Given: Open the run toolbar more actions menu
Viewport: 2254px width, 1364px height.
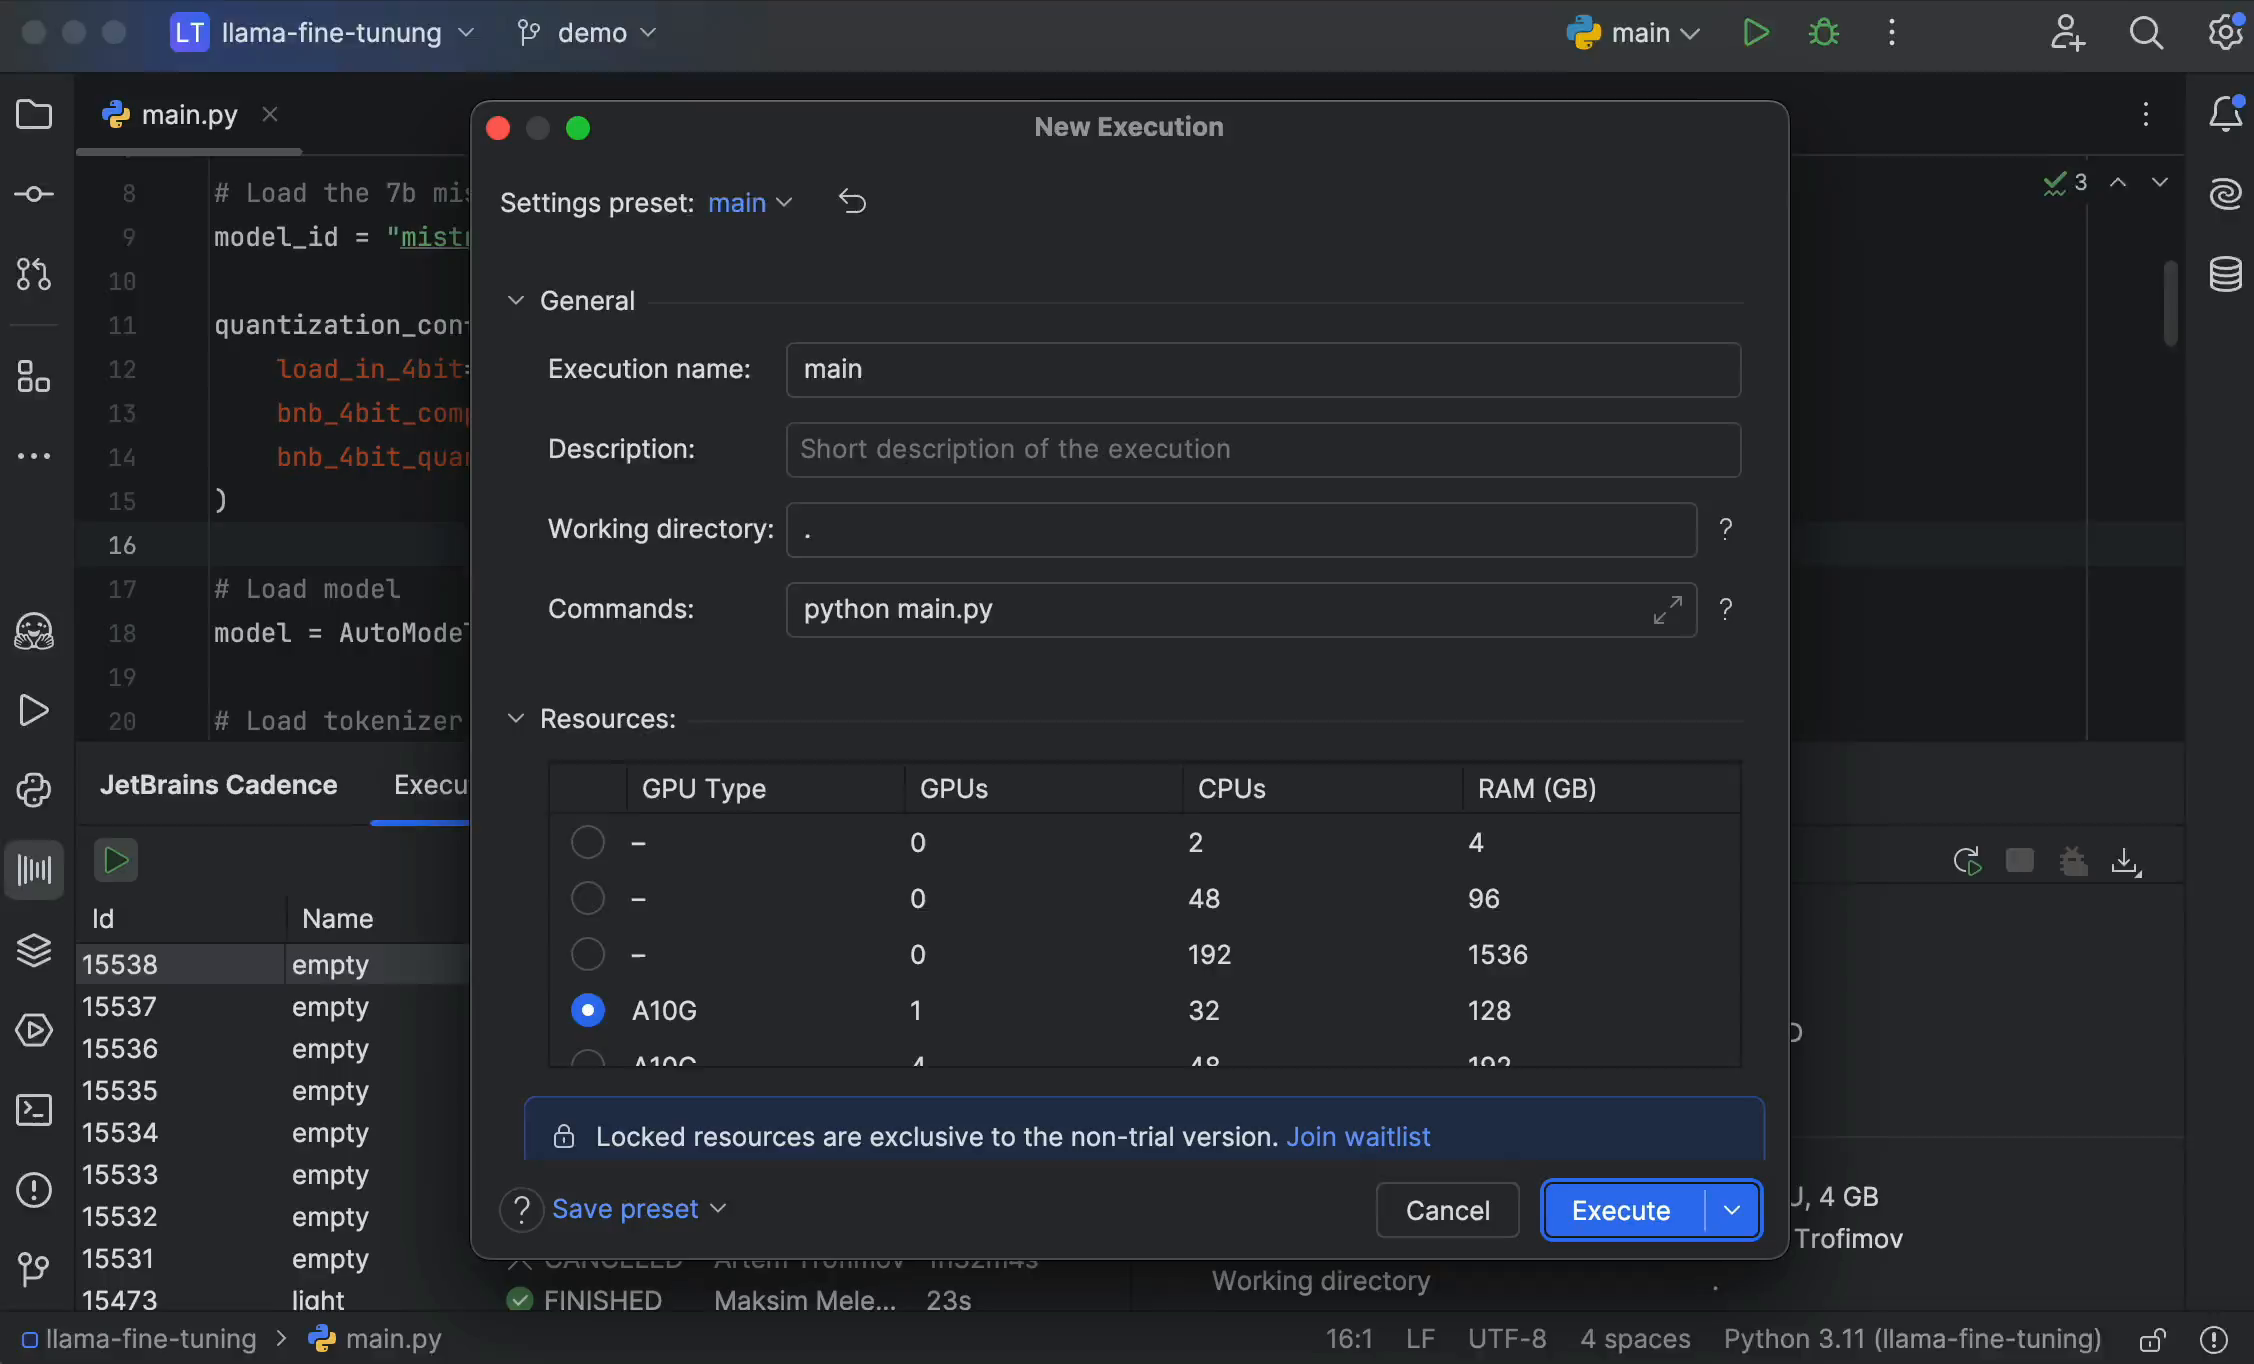Looking at the screenshot, I should [1891, 33].
